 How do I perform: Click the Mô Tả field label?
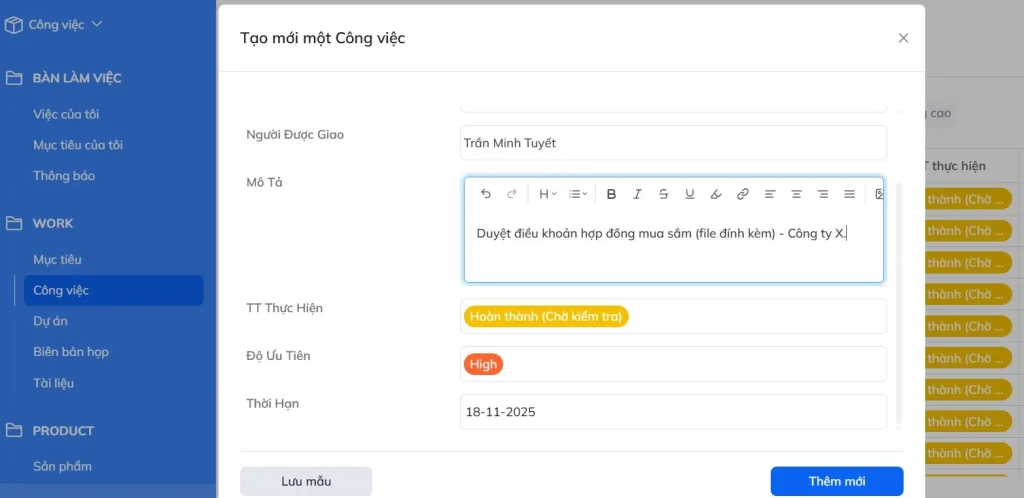coord(264,182)
